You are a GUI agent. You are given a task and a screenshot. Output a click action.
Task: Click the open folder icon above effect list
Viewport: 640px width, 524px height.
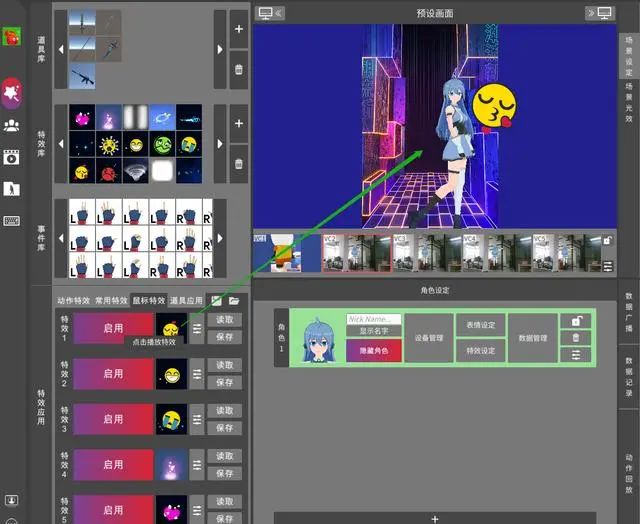pyautogui.click(x=234, y=301)
